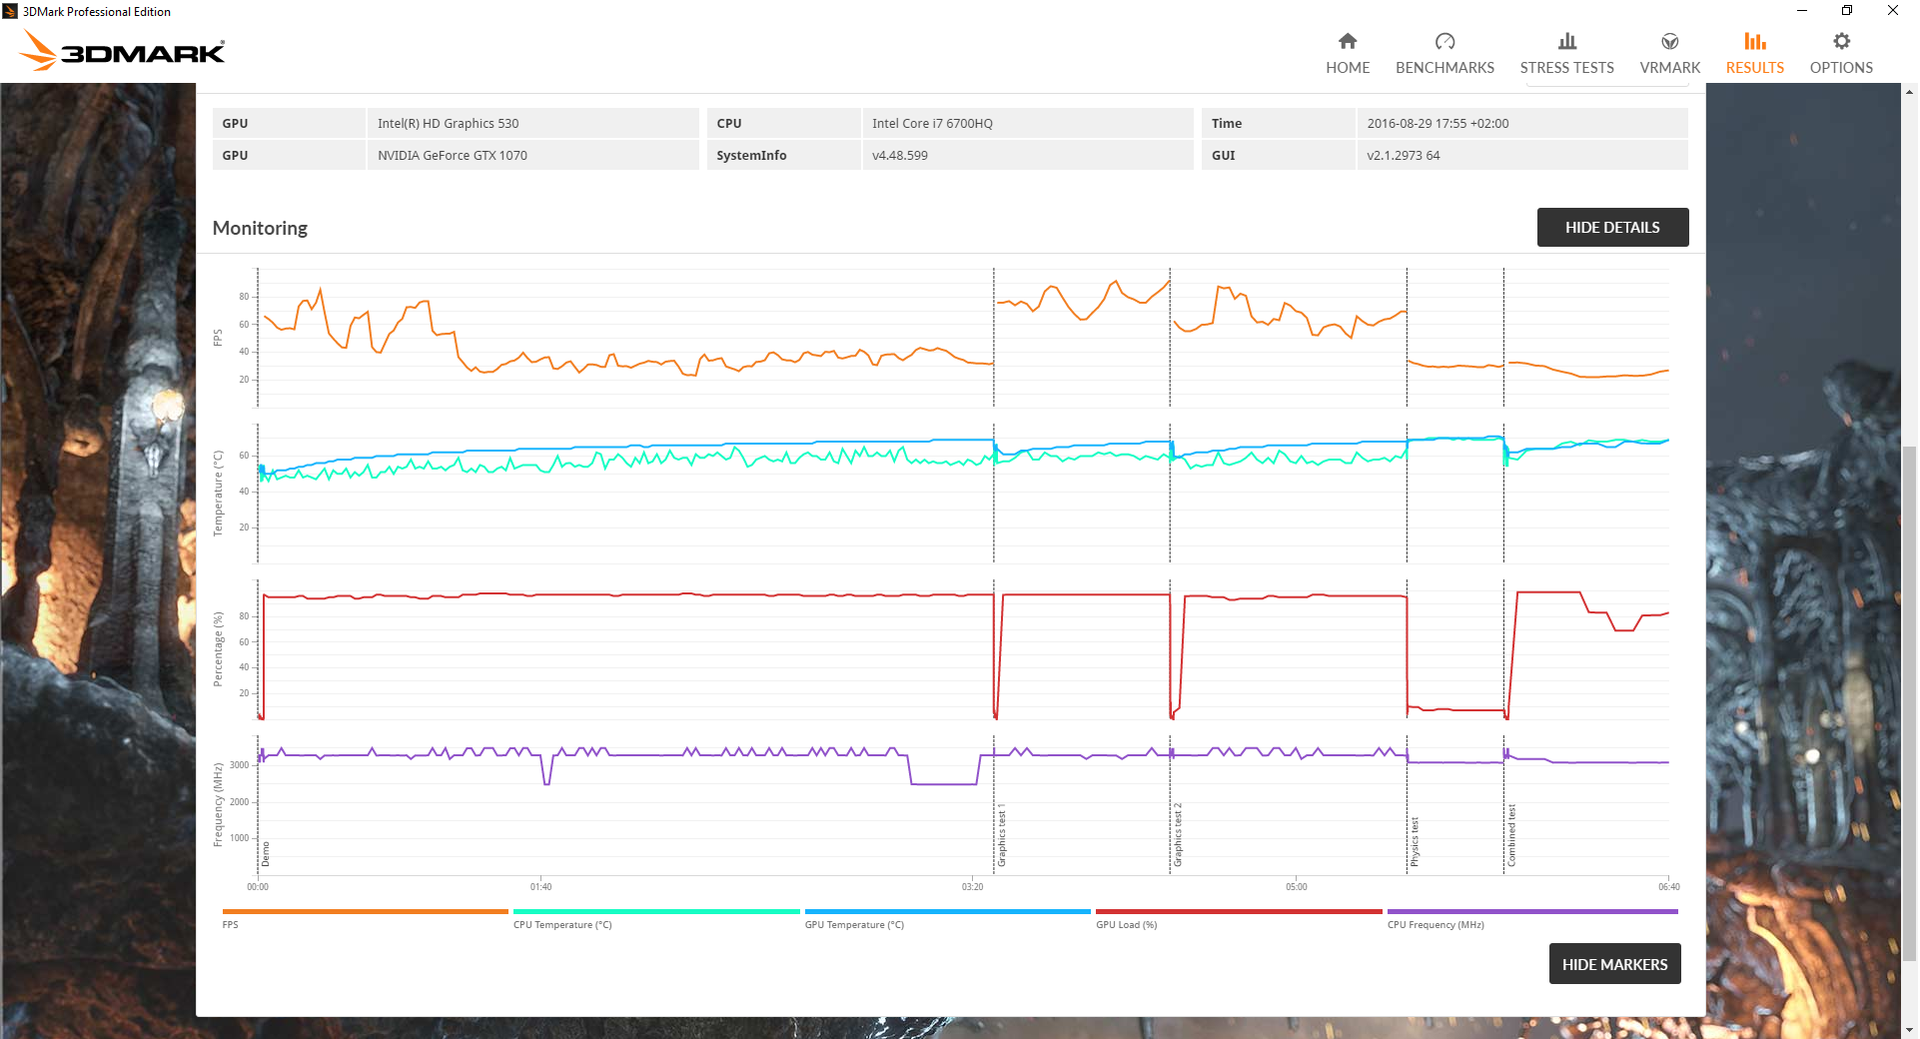Open the OPTIONS tab label
Image resolution: width=1920 pixels, height=1039 pixels.
point(1840,68)
